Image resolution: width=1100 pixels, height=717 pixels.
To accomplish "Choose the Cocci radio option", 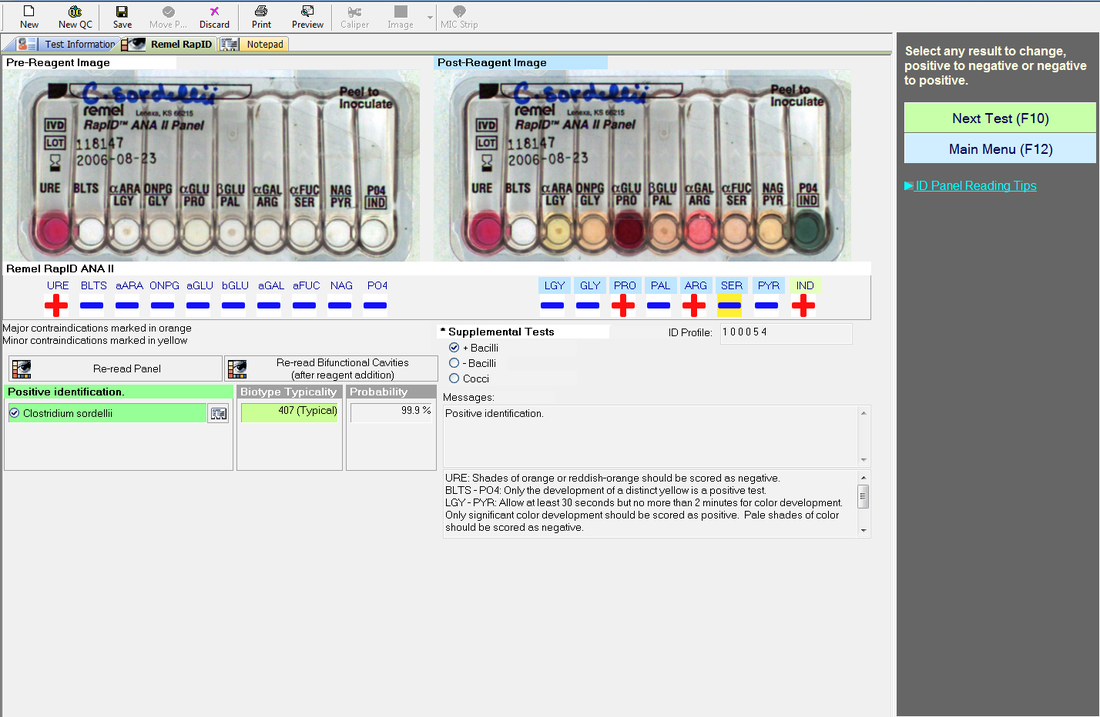I will pyautogui.click(x=454, y=379).
